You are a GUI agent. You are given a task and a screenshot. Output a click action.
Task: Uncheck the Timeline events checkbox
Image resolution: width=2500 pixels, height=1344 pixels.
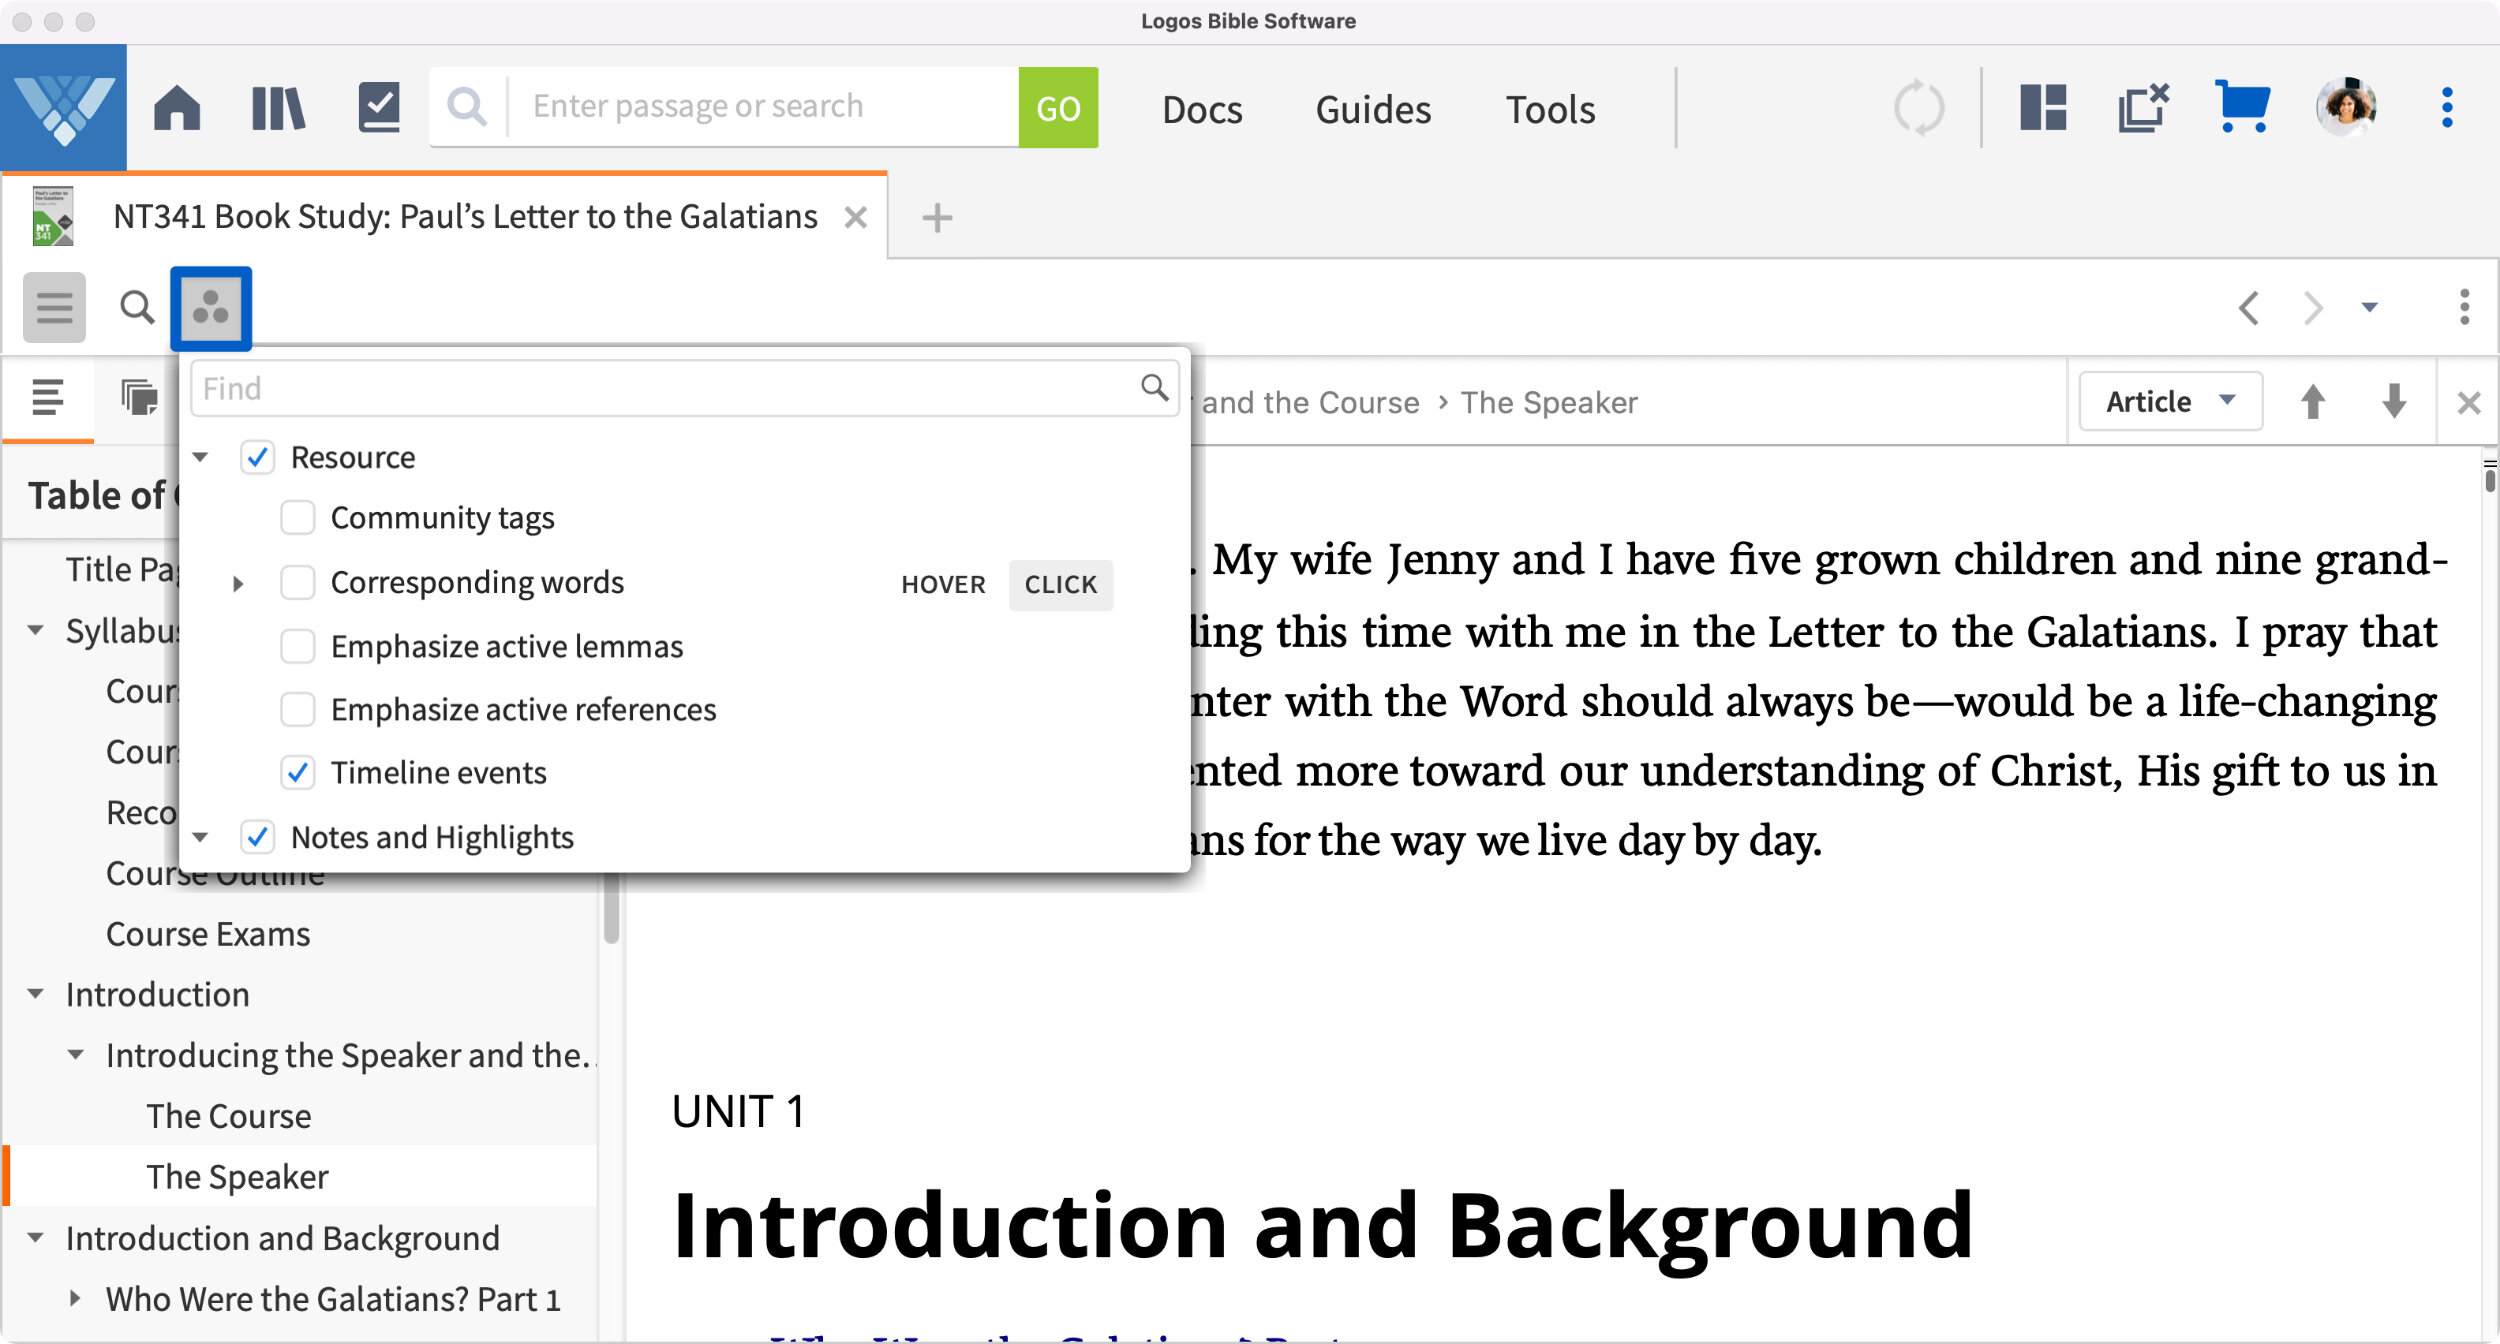(x=298, y=772)
